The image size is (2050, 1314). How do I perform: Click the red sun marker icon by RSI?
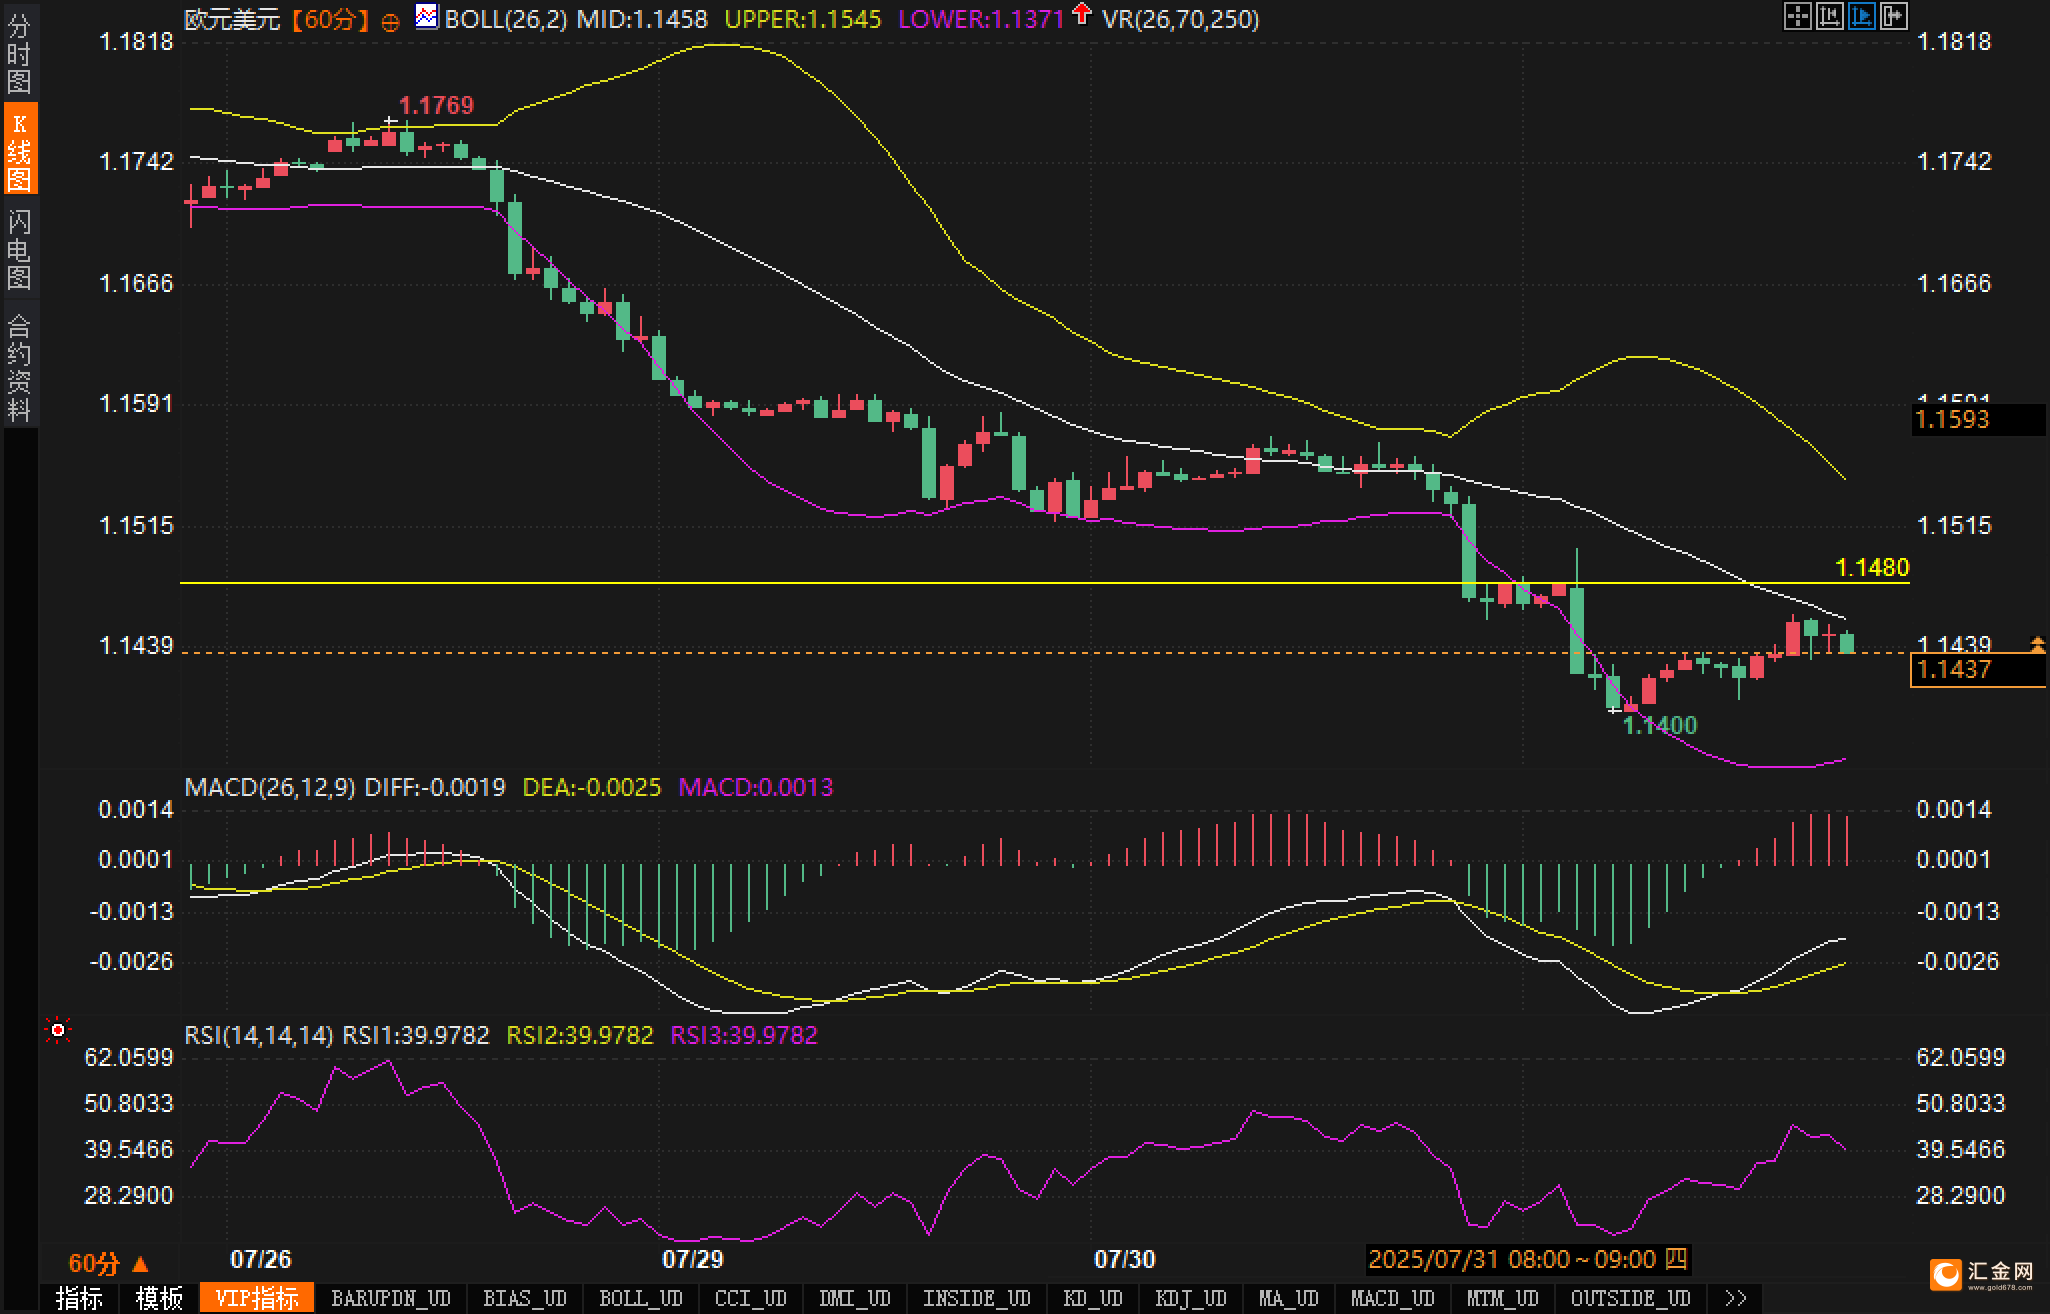pos(58,1030)
